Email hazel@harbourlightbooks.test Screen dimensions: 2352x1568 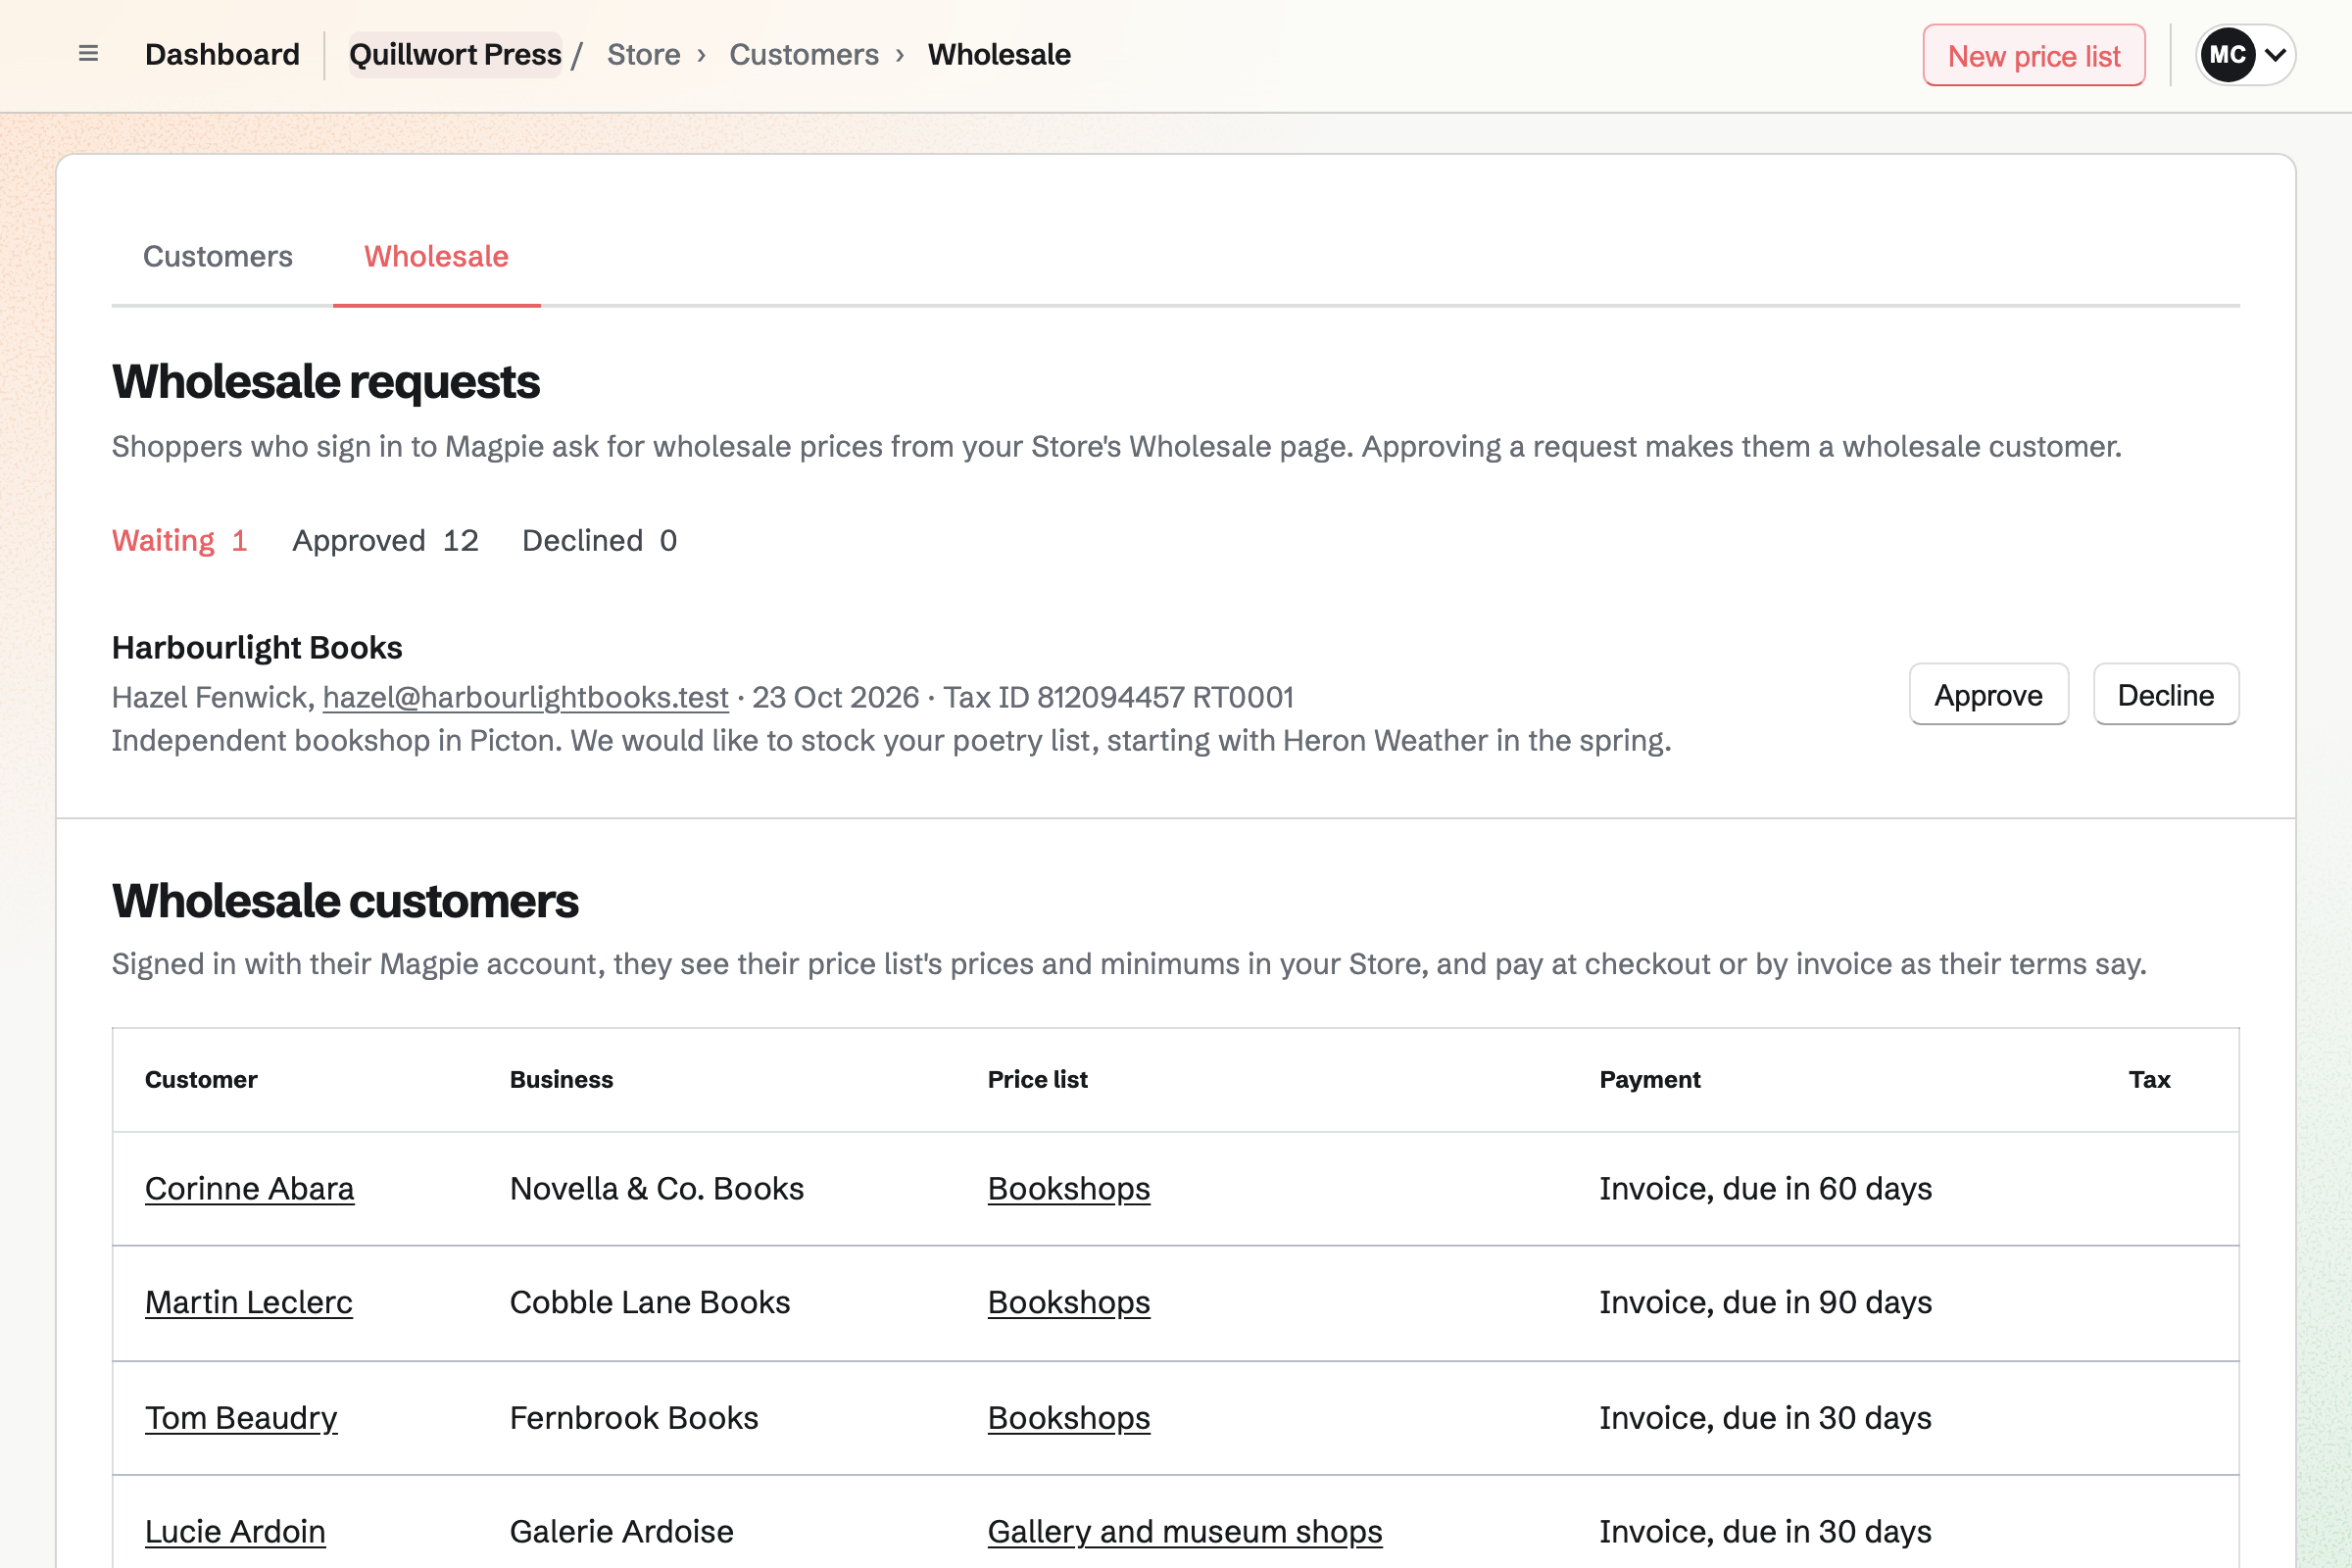click(x=525, y=697)
